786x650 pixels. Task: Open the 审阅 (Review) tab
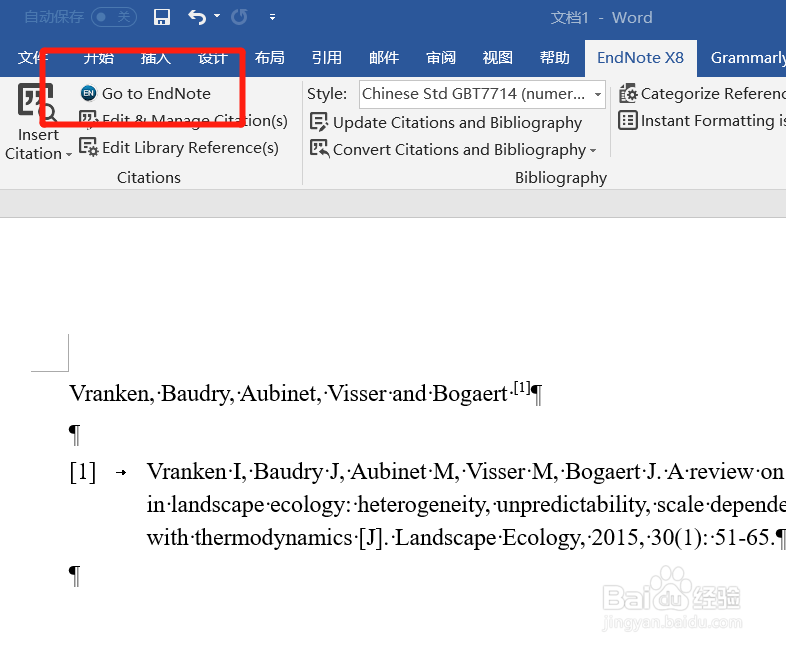(x=441, y=58)
